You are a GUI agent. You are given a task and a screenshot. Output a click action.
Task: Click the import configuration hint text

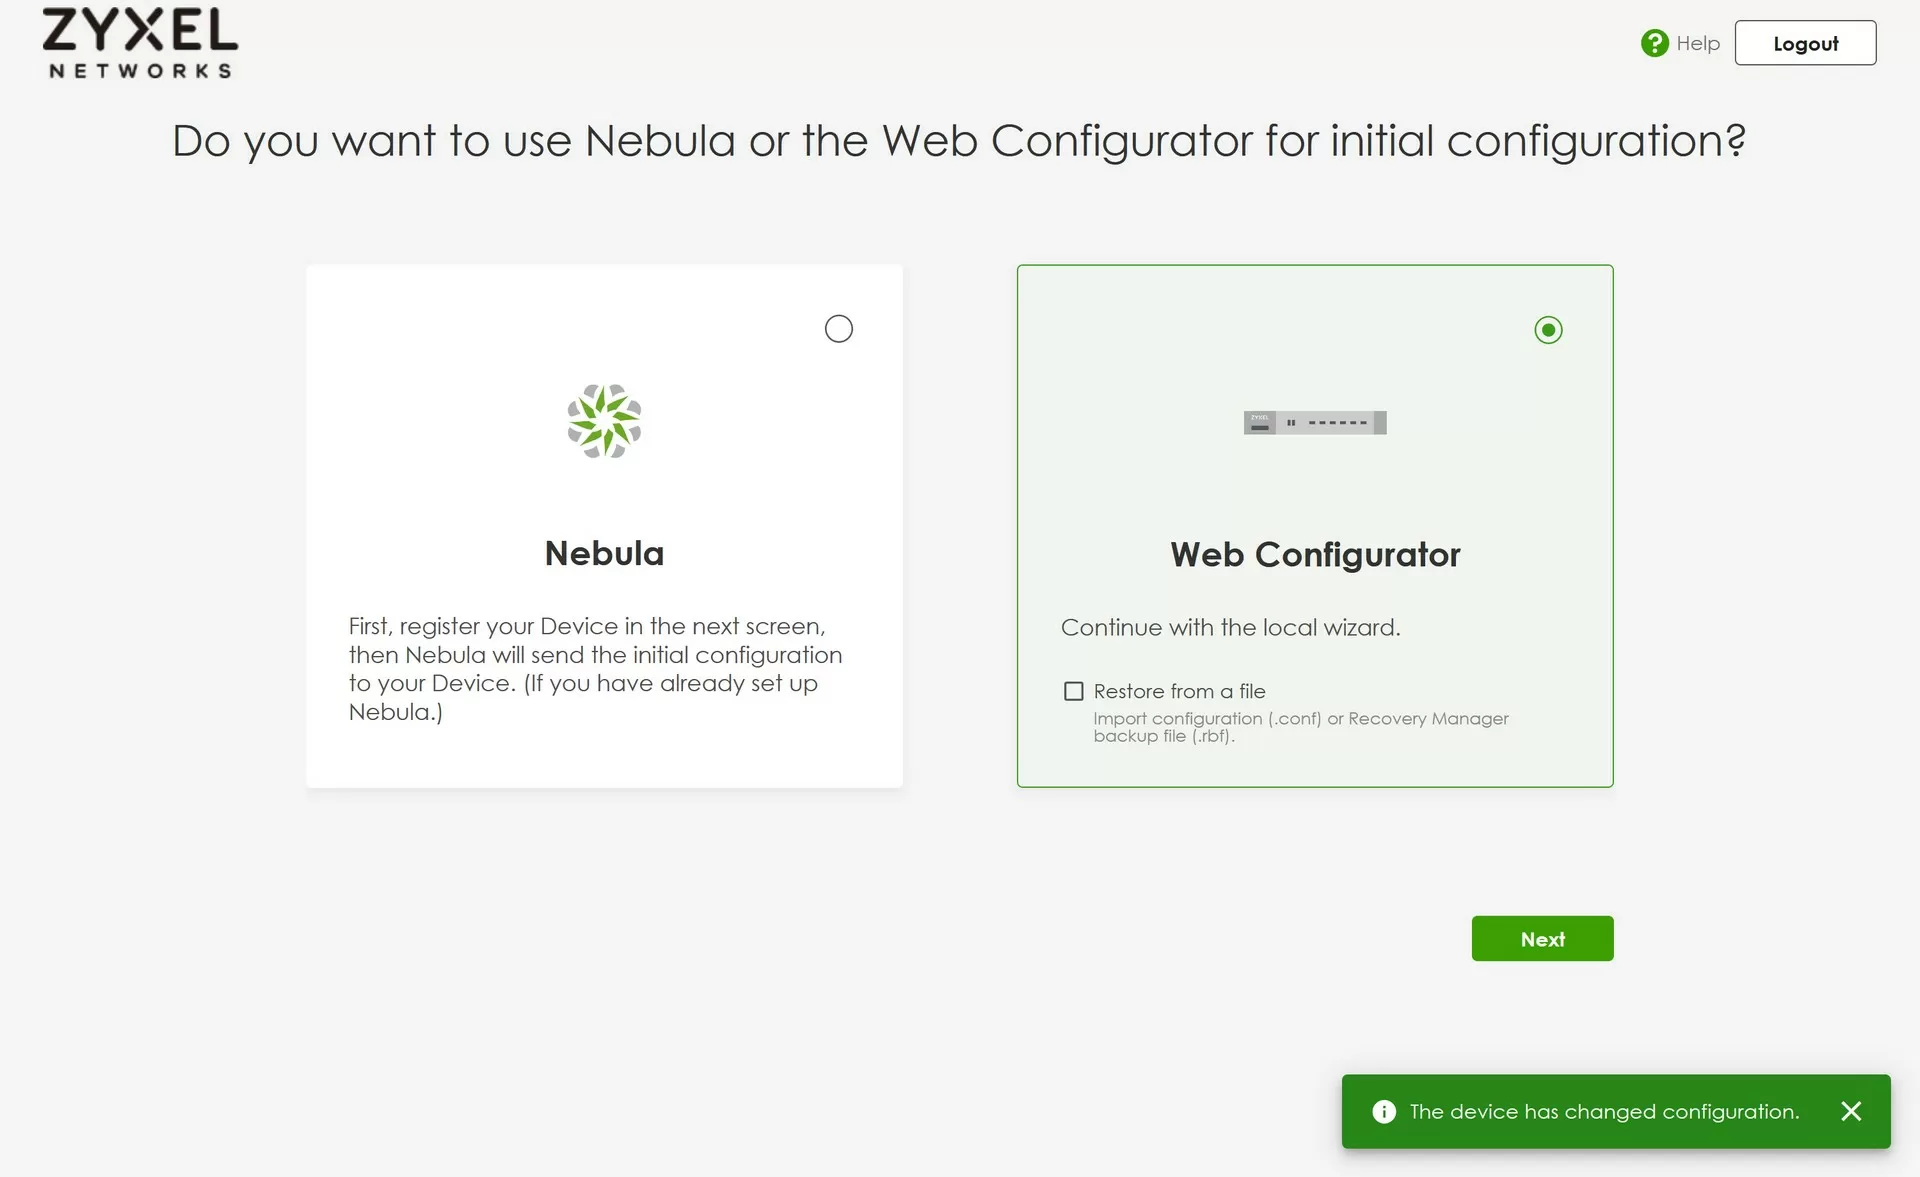point(1300,727)
